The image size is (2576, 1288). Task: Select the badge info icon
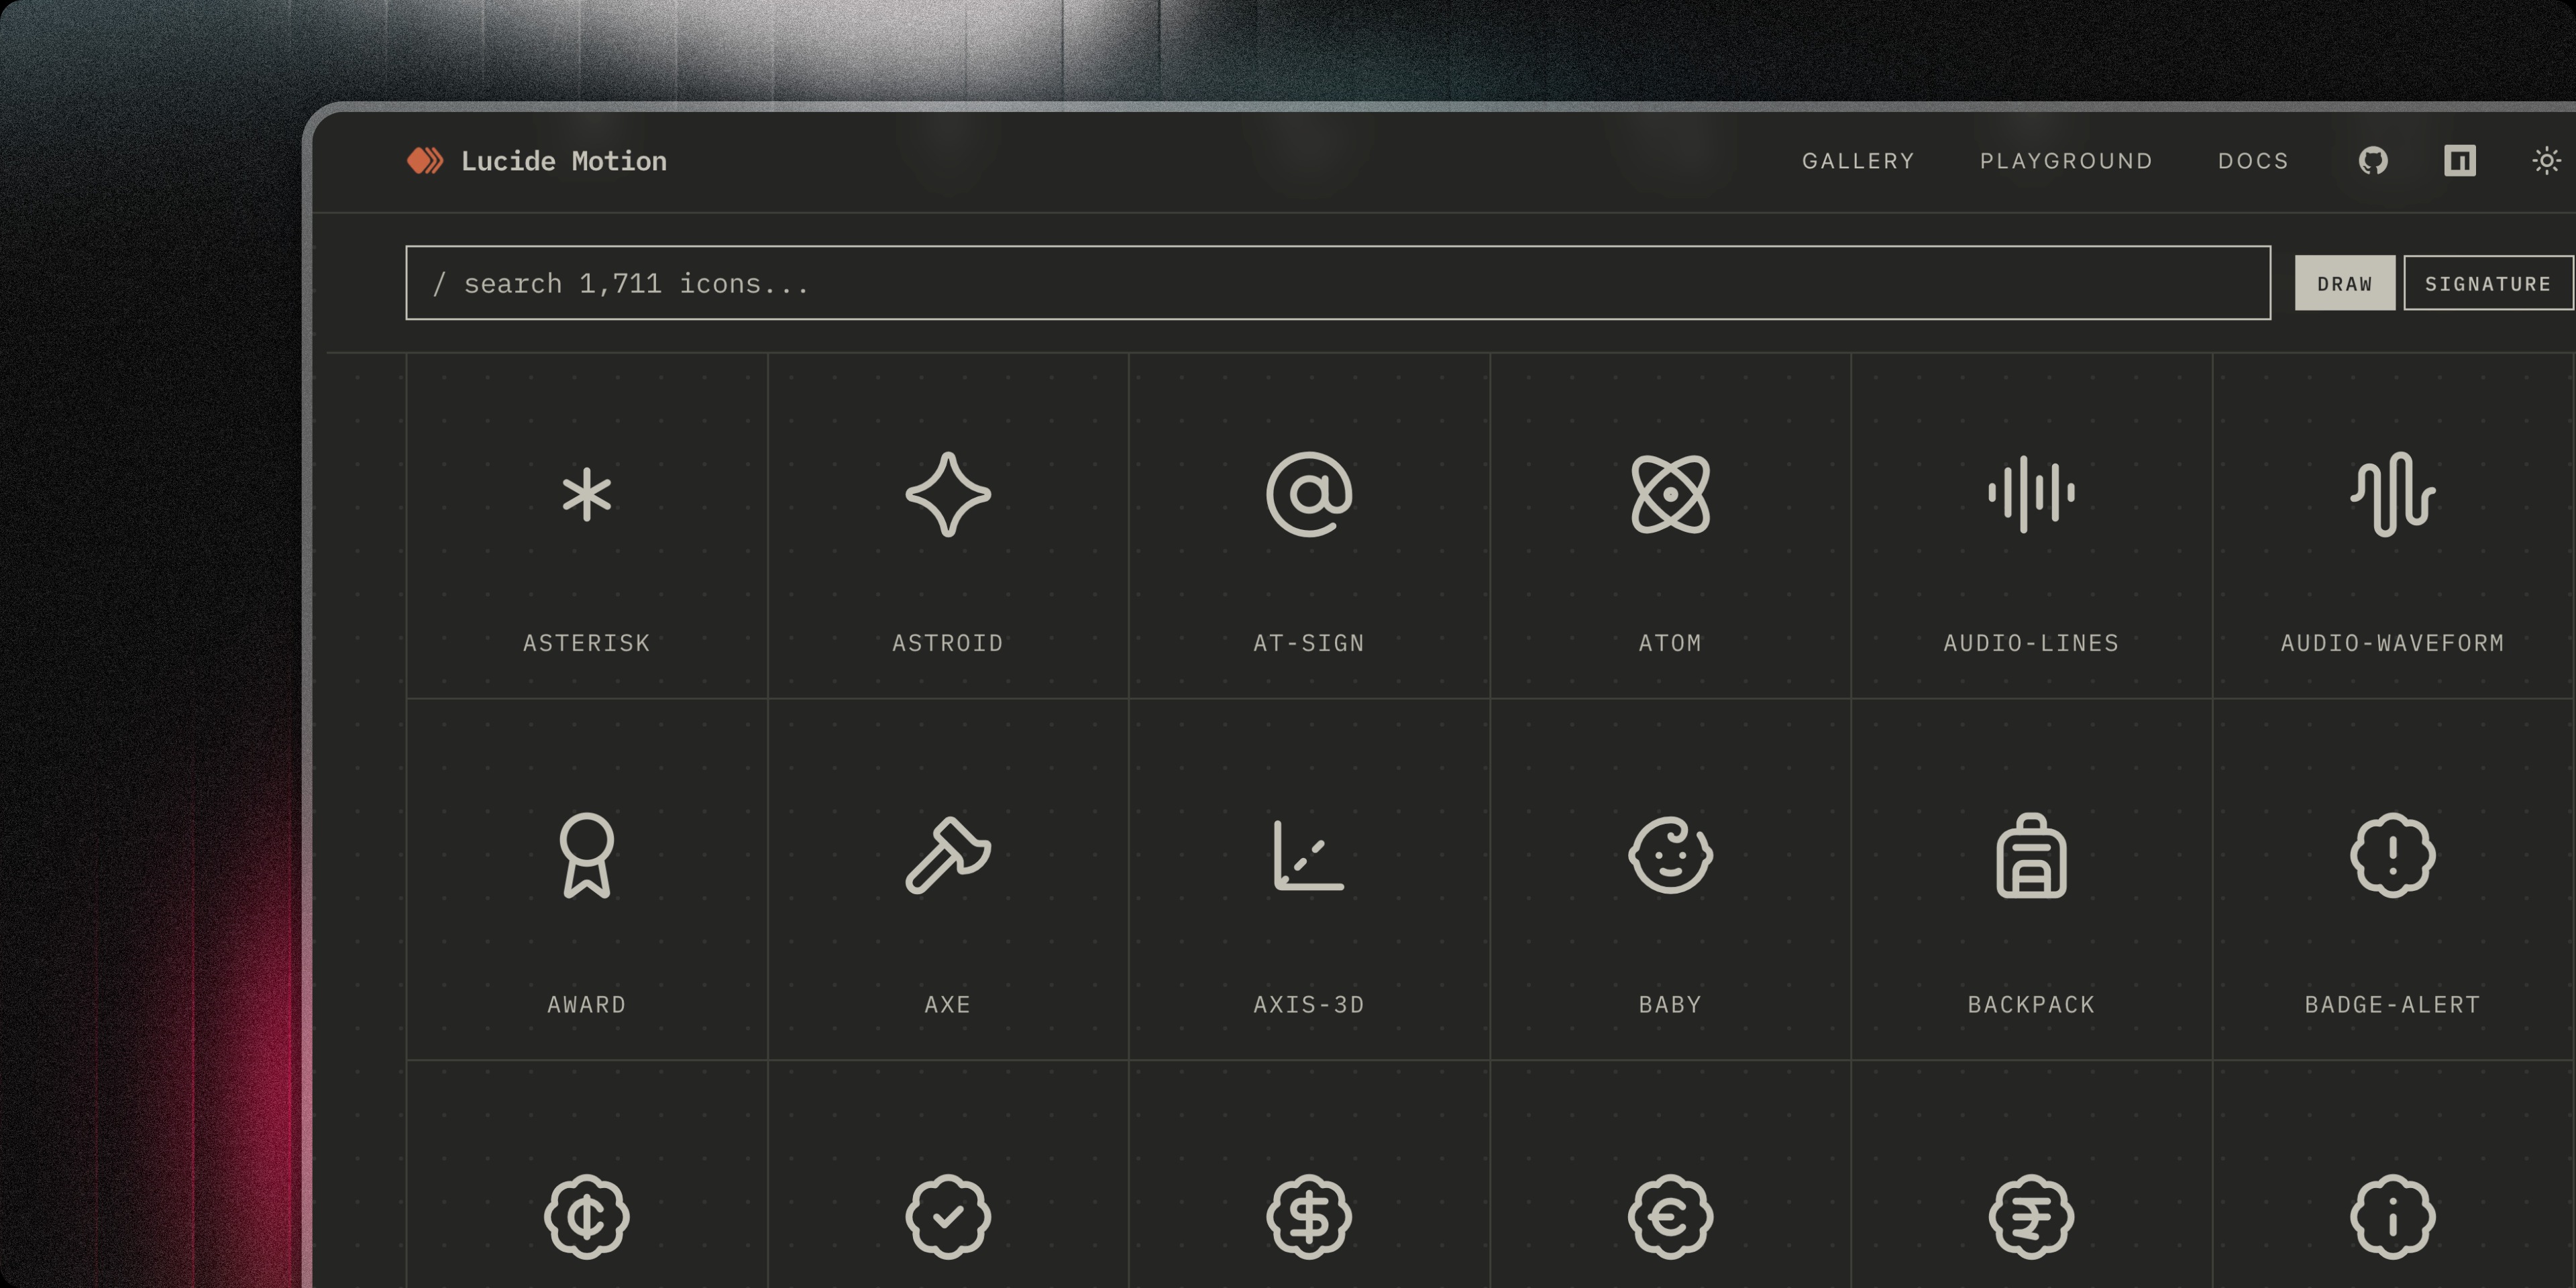pyautogui.click(x=2392, y=1217)
